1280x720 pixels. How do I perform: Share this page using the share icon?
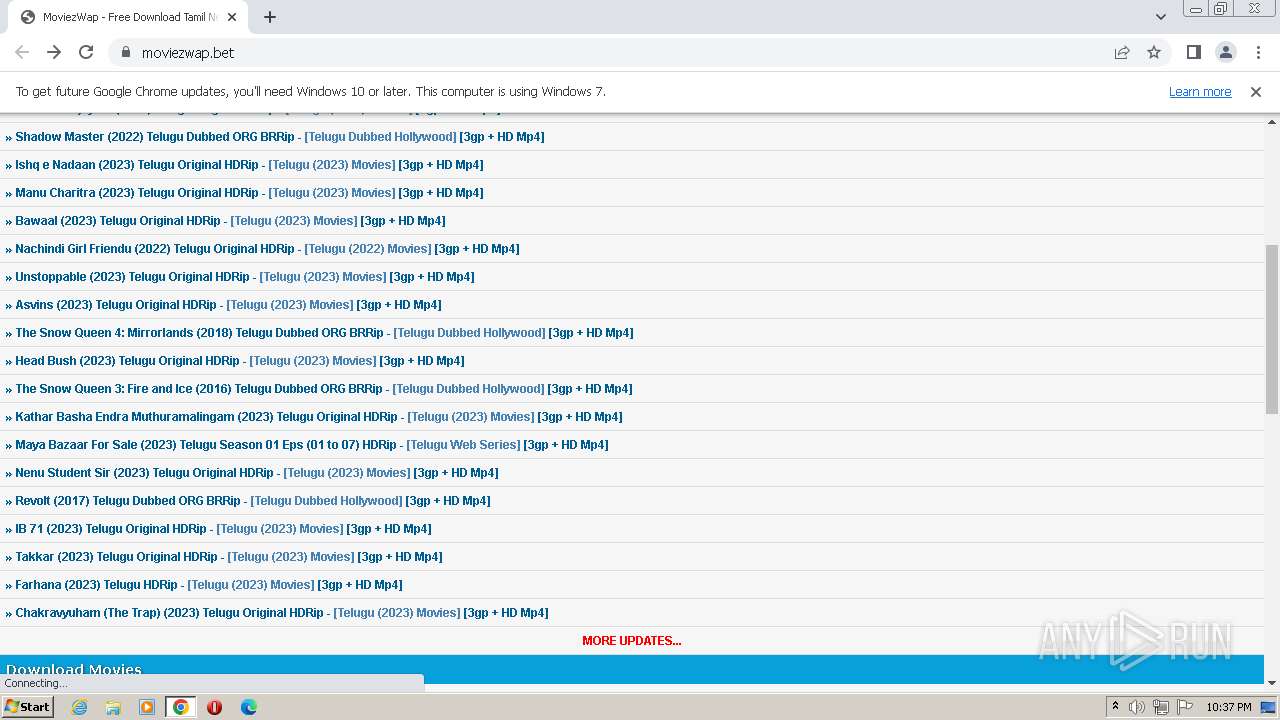point(1122,52)
